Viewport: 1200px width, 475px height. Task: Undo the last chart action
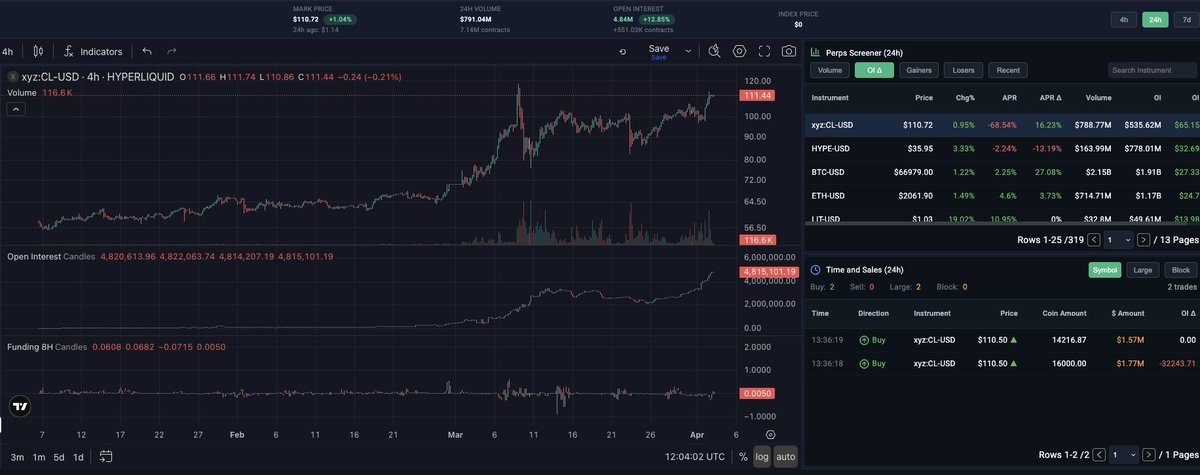[x=147, y=51]
